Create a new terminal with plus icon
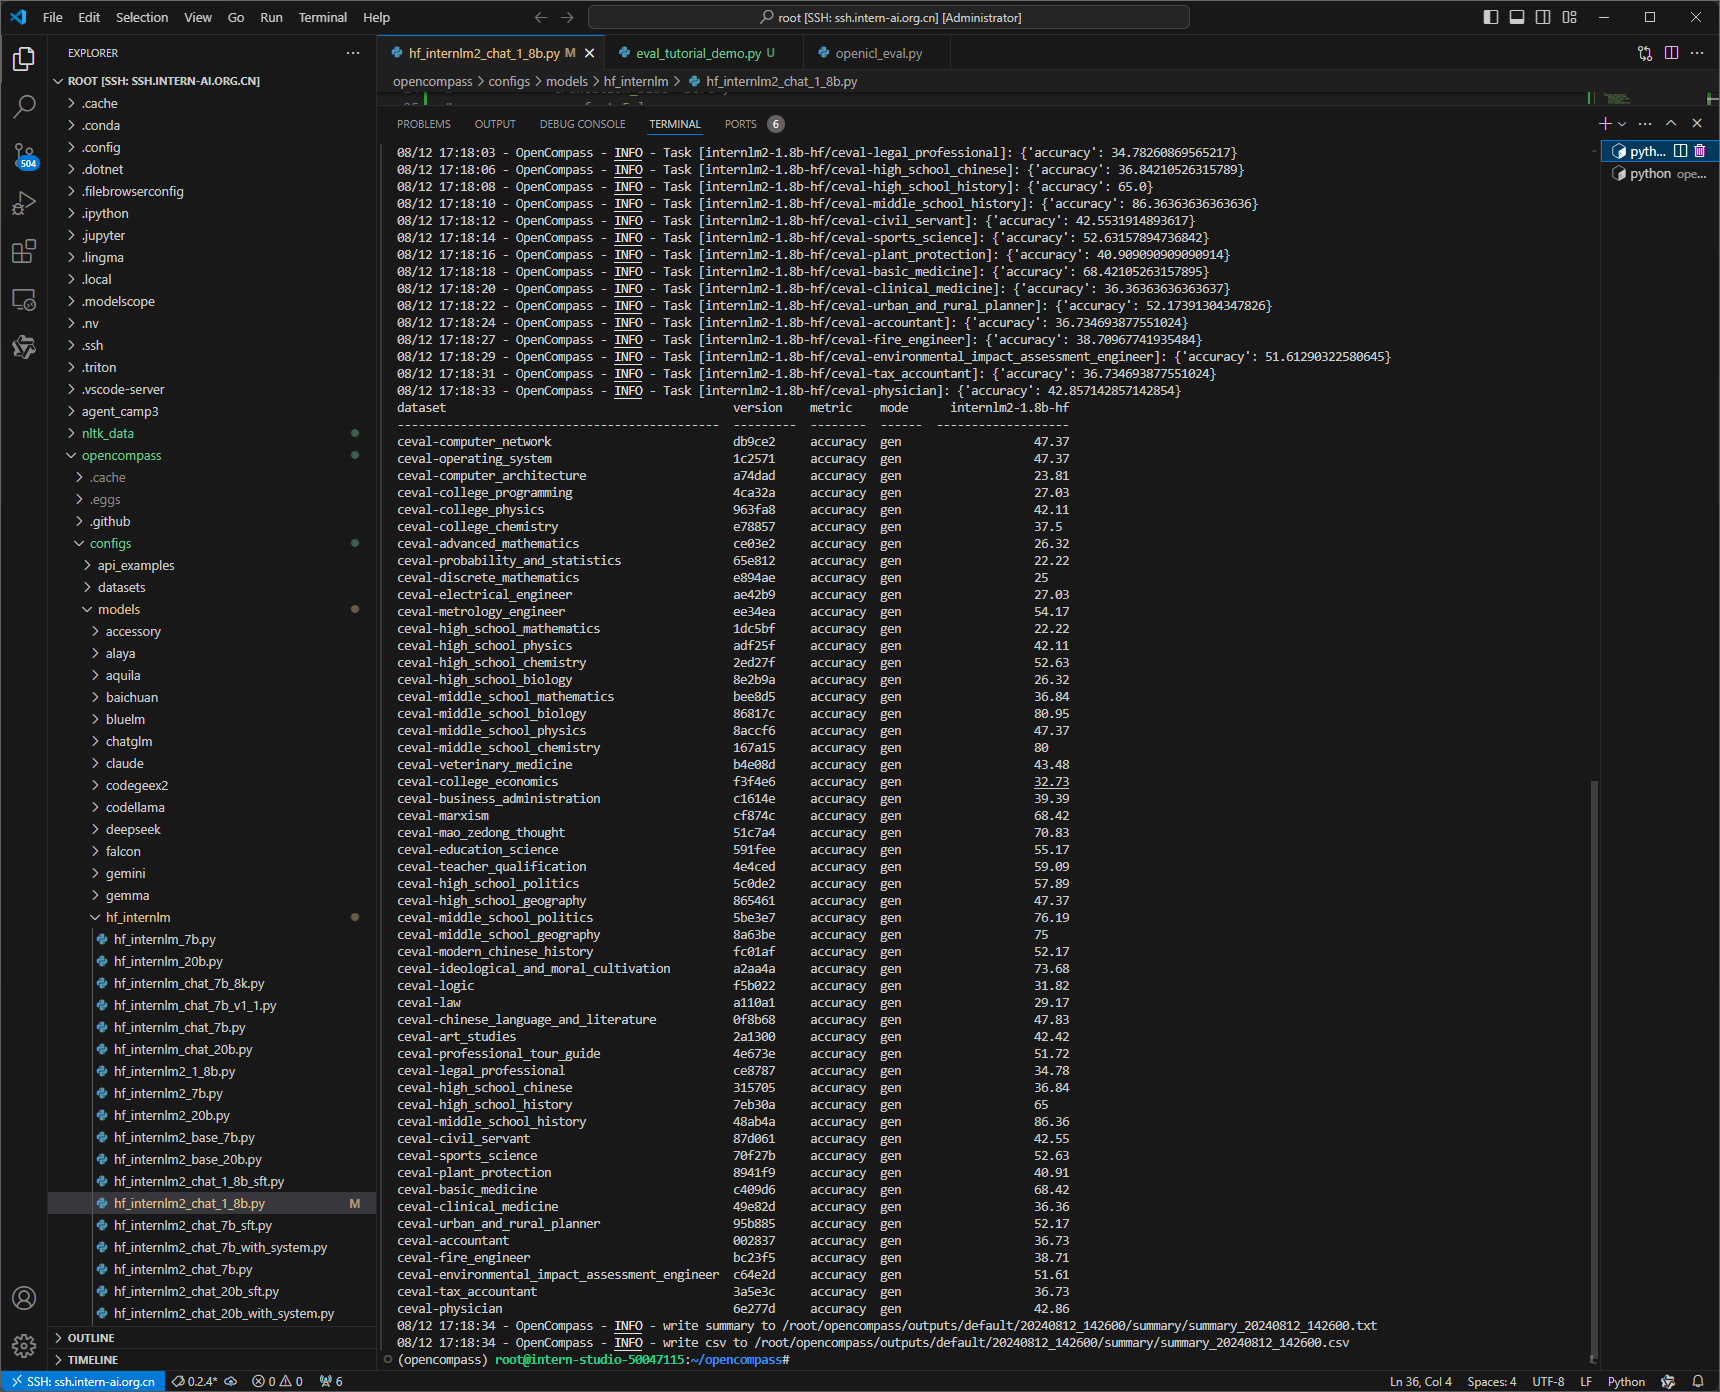The width and height of the screenshot is (1720, 1392). [1605, 123]
